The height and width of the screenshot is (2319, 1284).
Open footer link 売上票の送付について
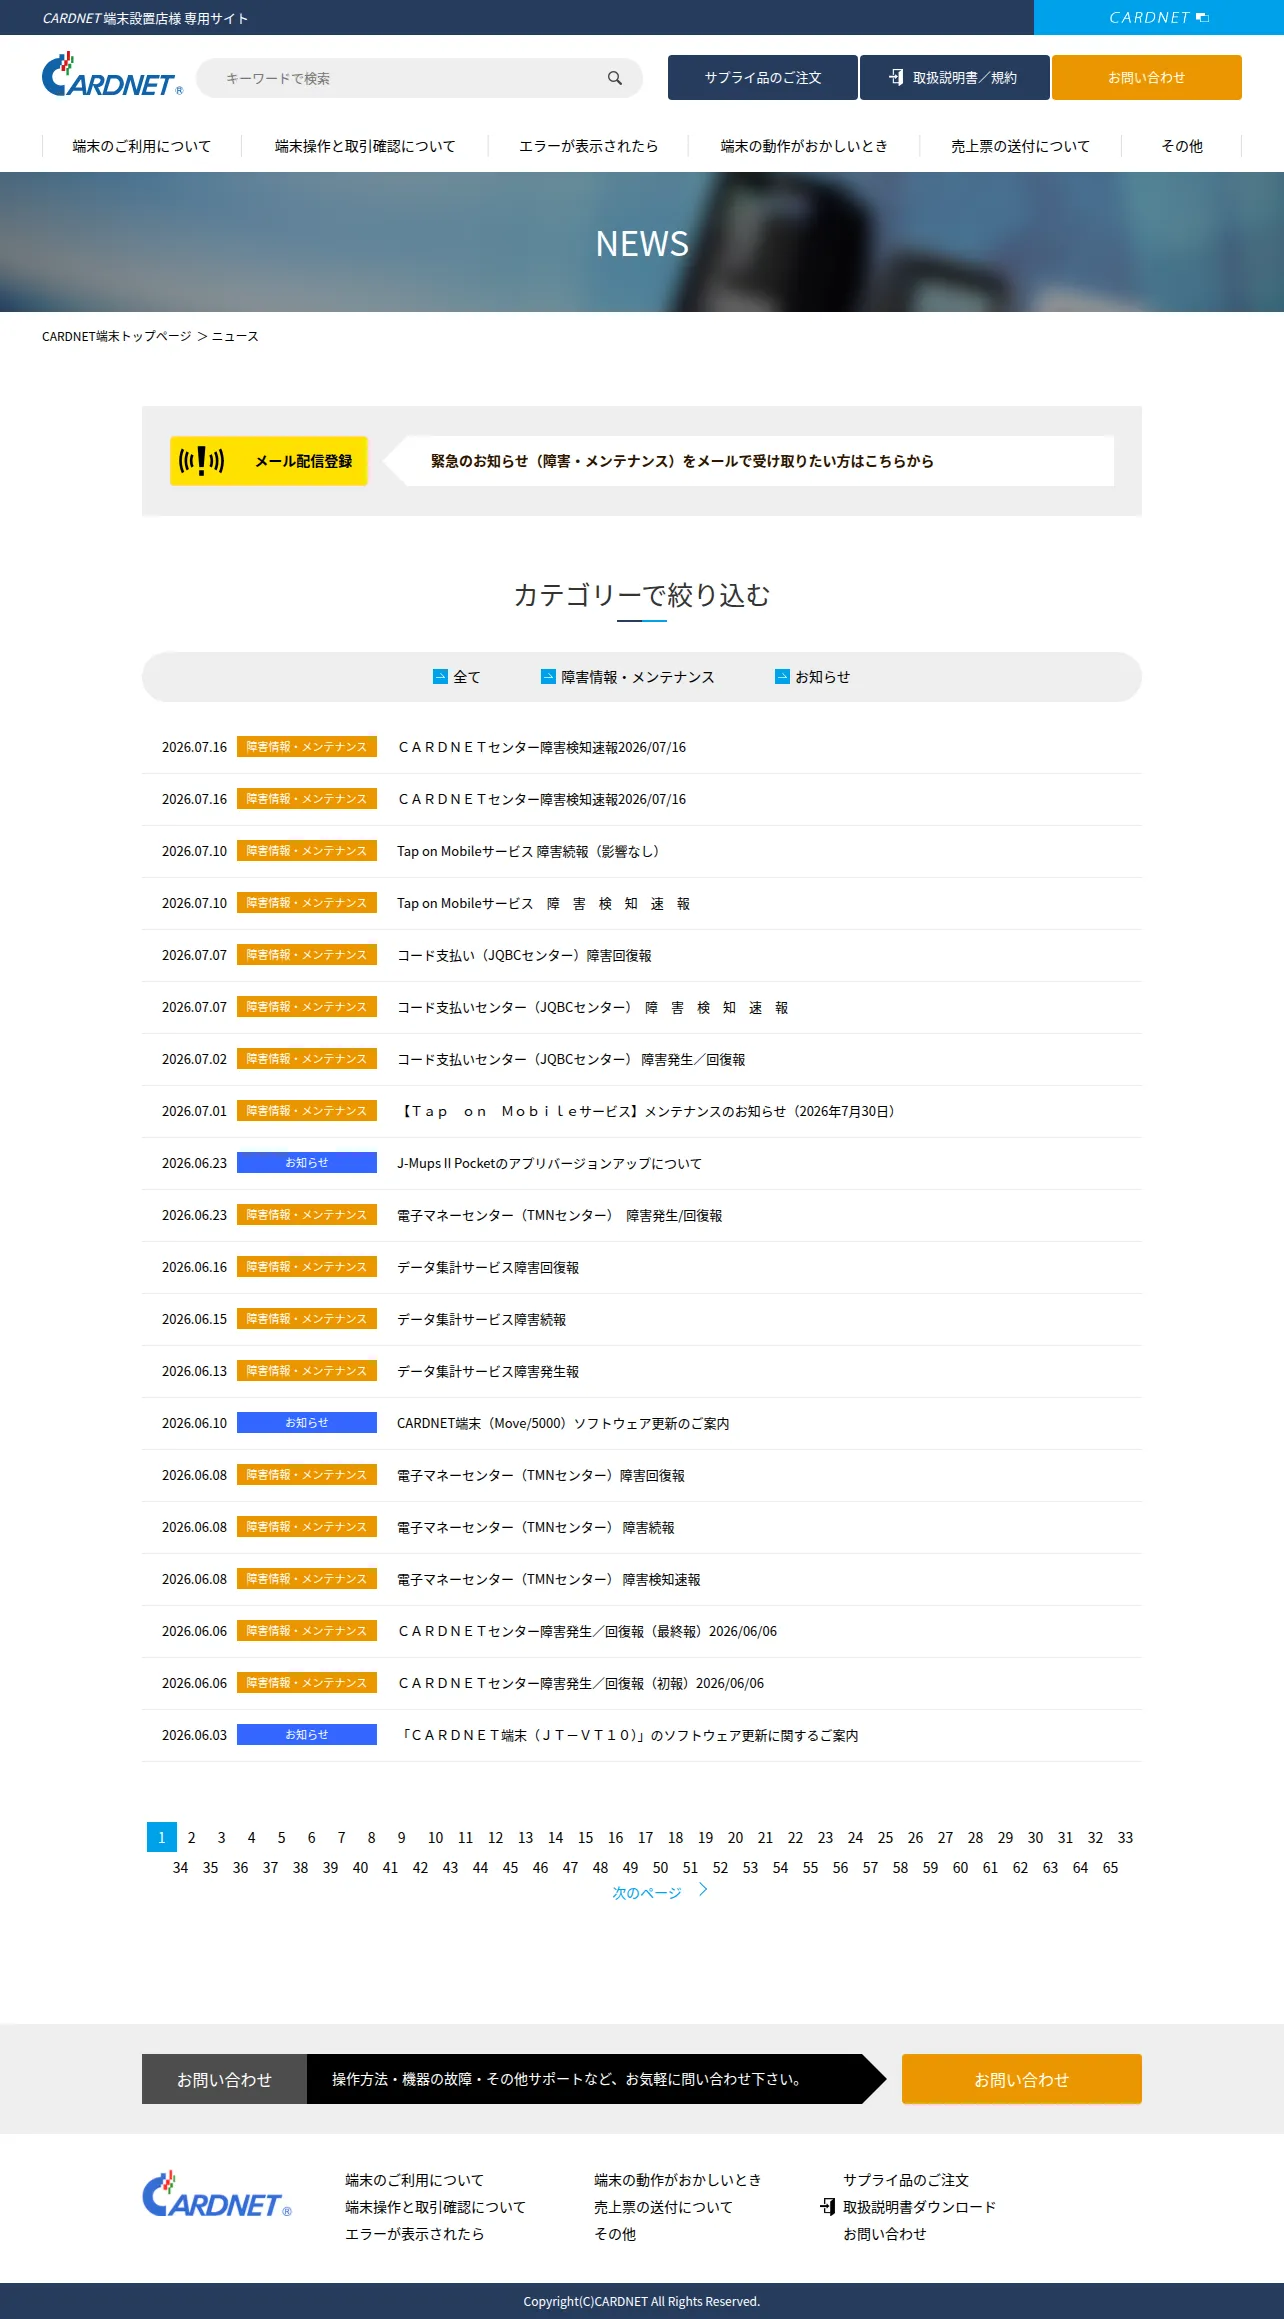click(x=664, y=2207)
